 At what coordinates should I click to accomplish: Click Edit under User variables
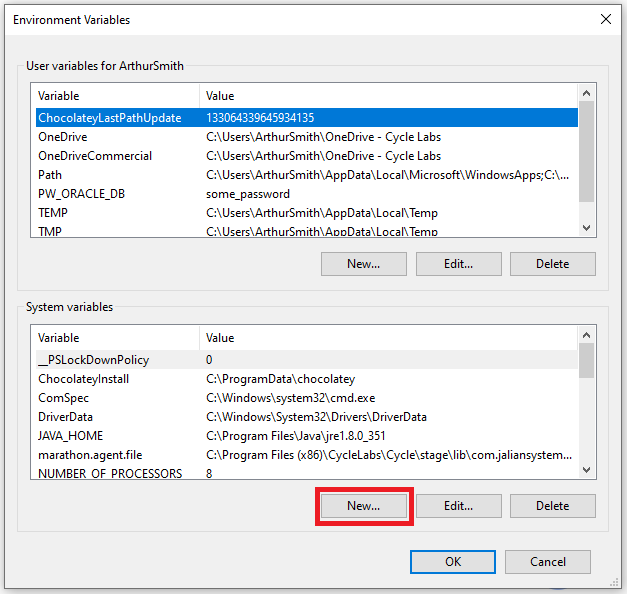(x=459, y=264)
